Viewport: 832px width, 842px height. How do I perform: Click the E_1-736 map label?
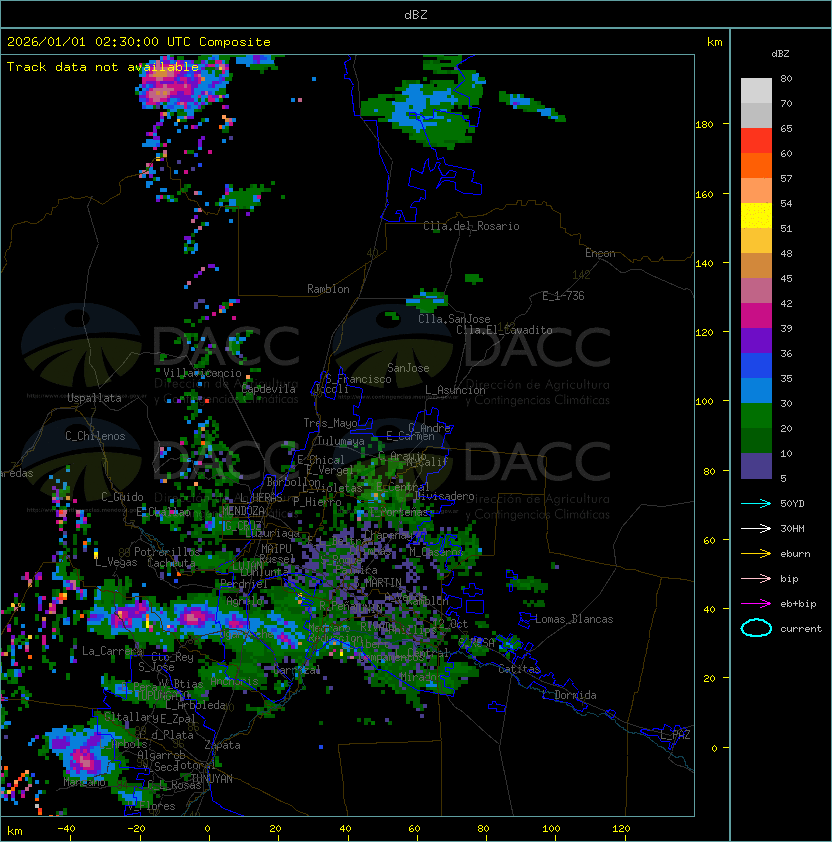pos(563,296)
